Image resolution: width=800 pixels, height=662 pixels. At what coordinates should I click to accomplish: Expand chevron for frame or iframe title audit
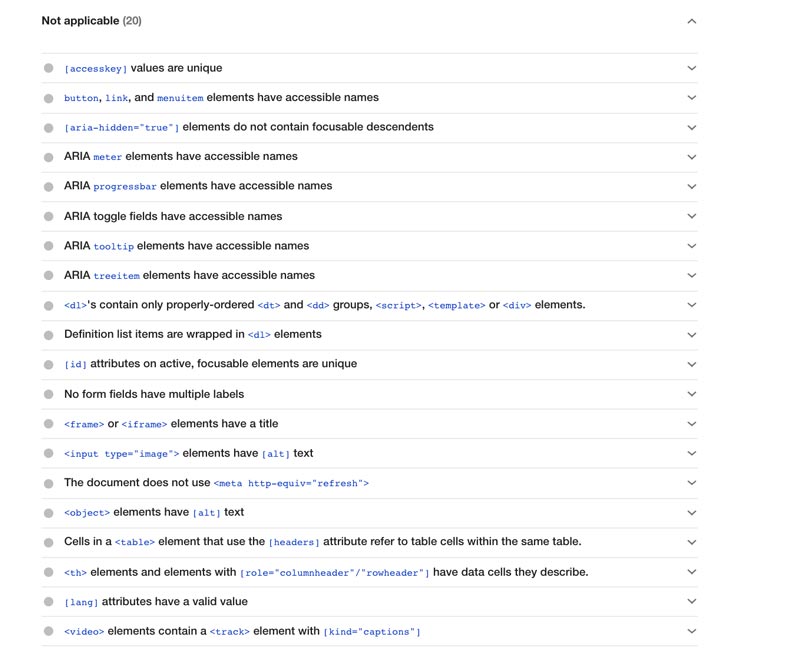click(691, 424)
